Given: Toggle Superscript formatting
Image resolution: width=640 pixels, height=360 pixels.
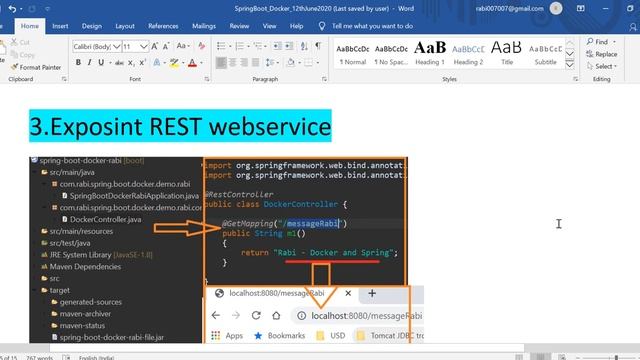Looking at the screenshot, I should 142,63.
